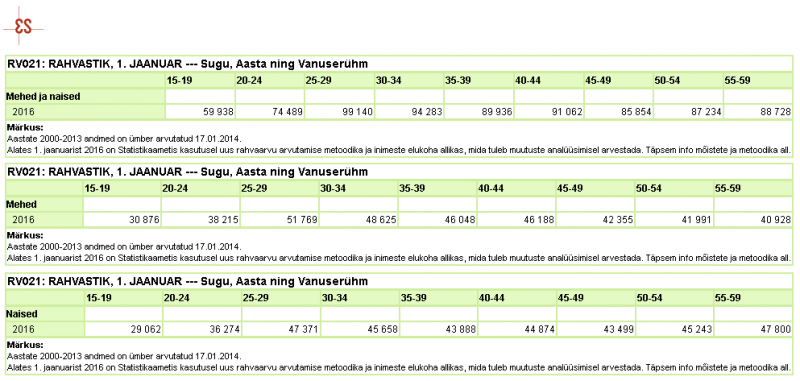Select value 74 489 for age 20-24
800x381 pixels.
pos(288,112)
